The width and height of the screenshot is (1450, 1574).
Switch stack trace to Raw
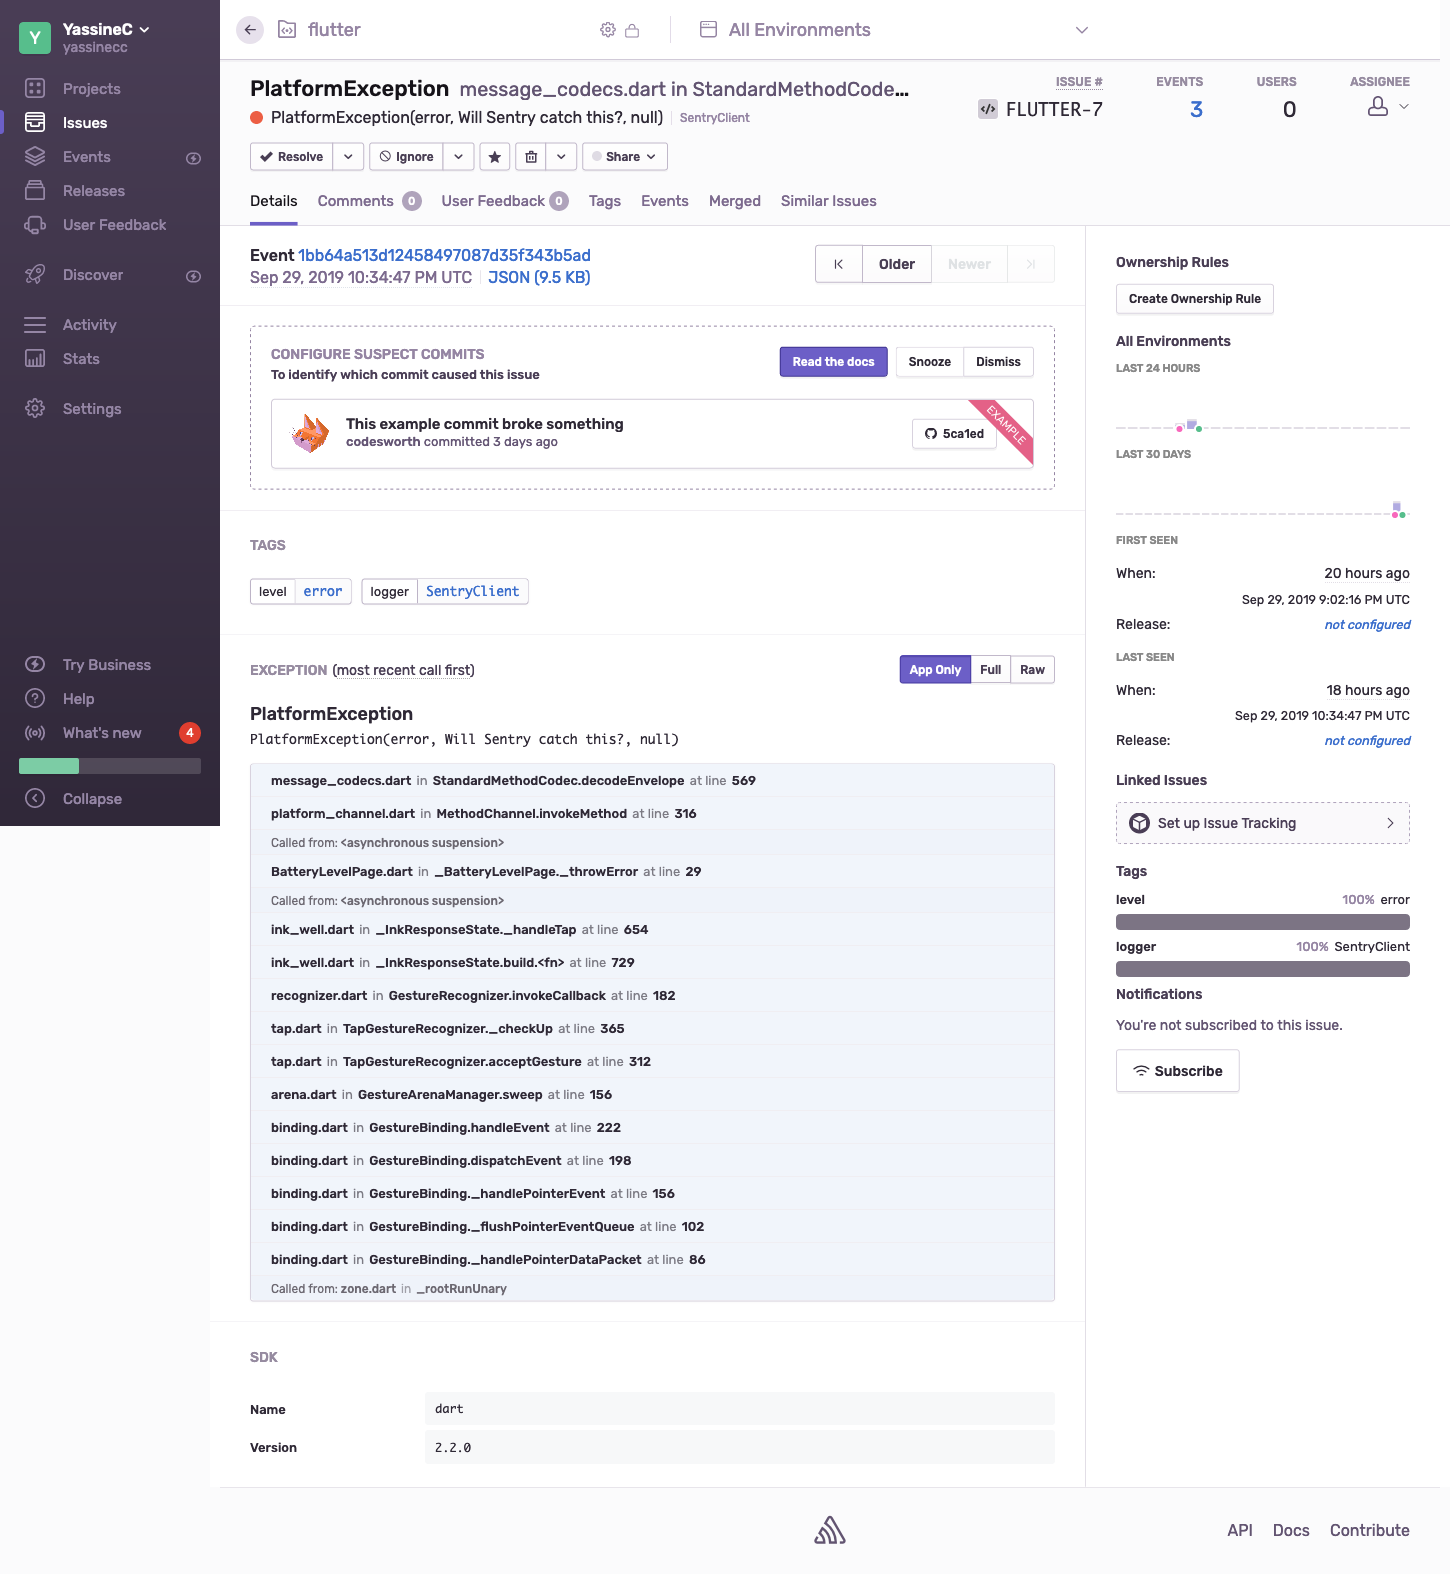(x=1032, y=670)
